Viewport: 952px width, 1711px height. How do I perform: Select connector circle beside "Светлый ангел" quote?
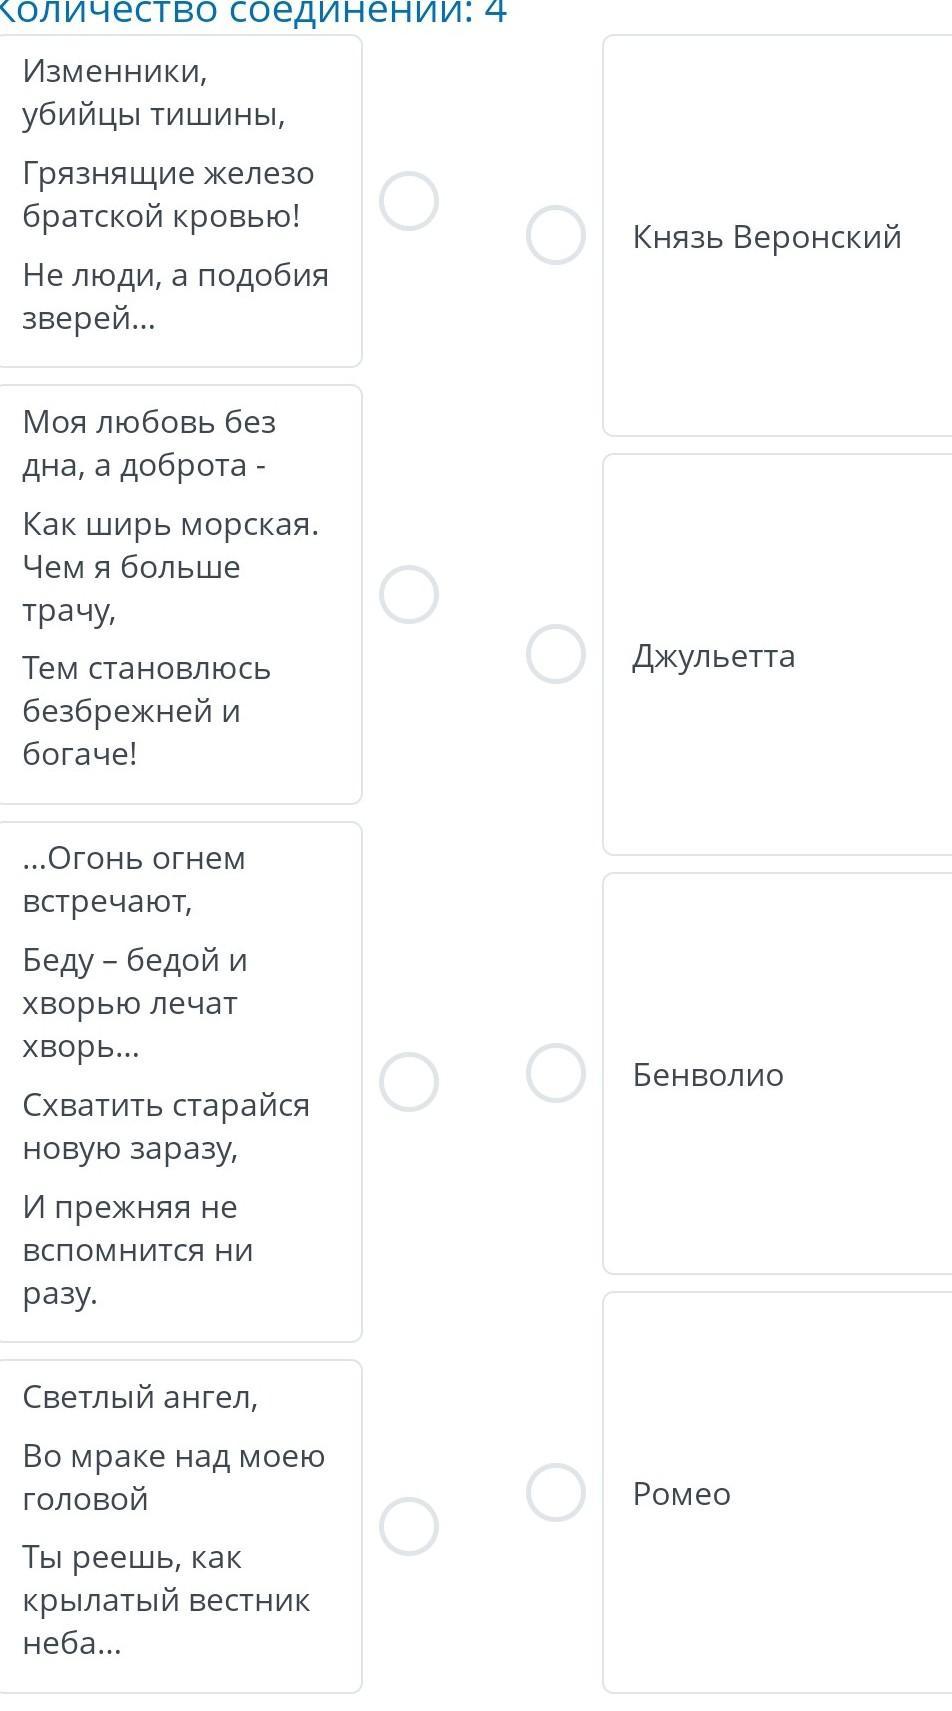click(x=409, y=1527)
